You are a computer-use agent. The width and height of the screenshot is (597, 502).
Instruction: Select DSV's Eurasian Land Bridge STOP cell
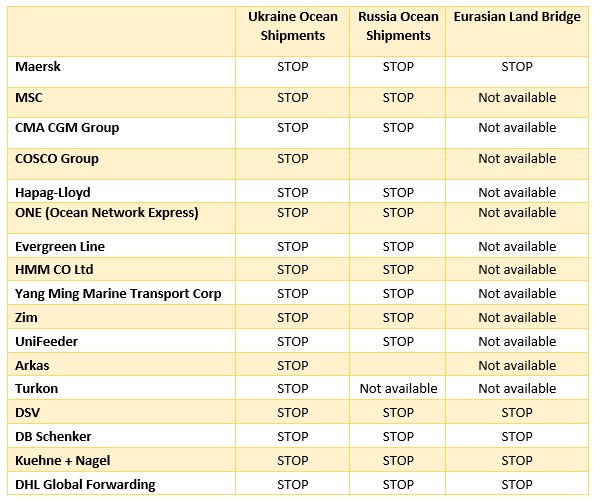(517, 412)
